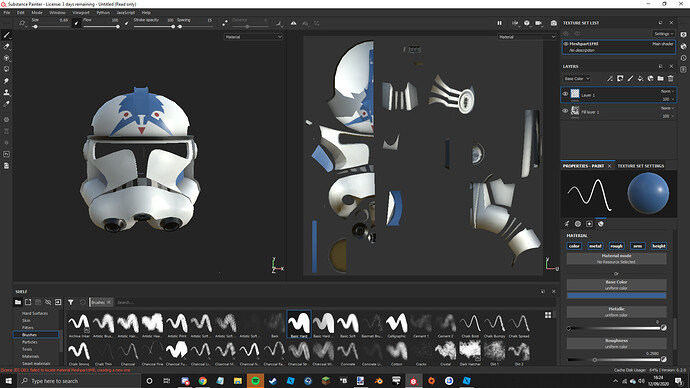
Task: Open the File menu
Action: pyautogui.click(x=7, y=13)
